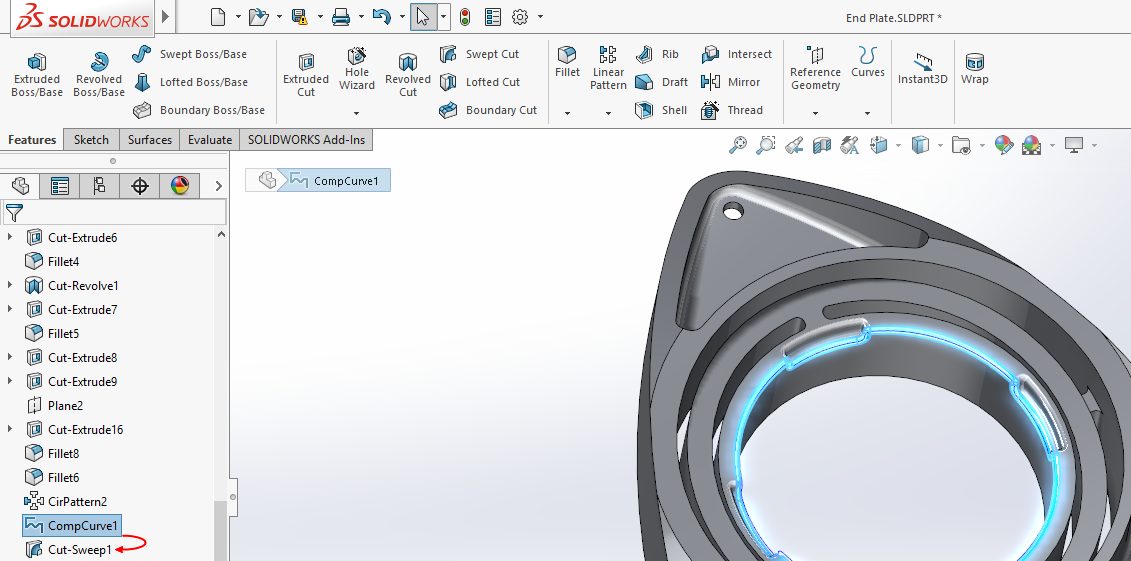Open the DisplayManager color tab

tap(180, 186)
